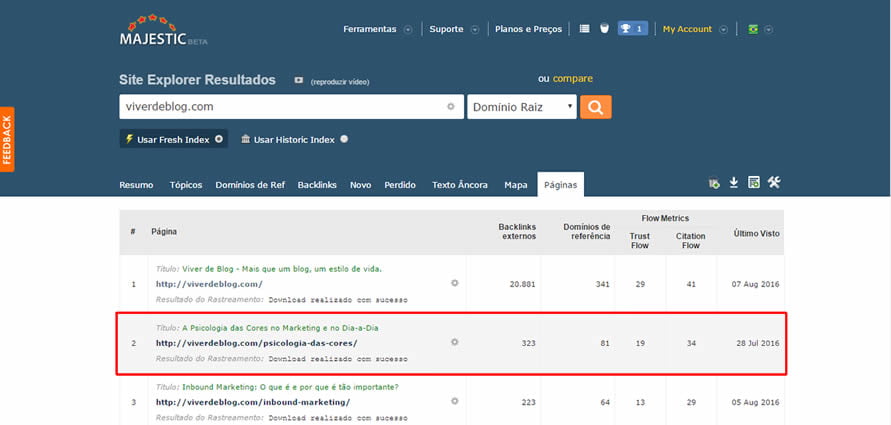Open the psicologia-das-cores URL link
This screenshot has height=425, width=891.
tap(257, 343)
